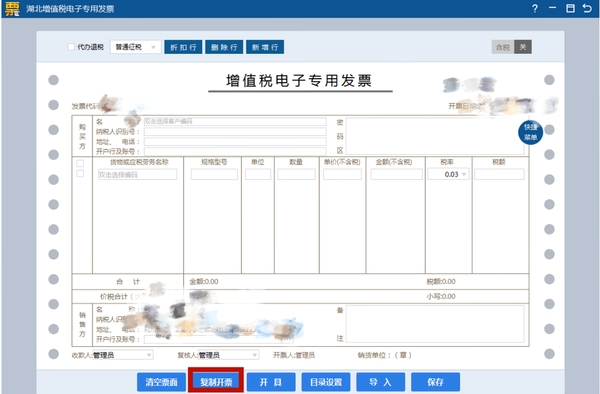Minimize the invoice window
Image resolution: width=600 pixels, height=394 pixels.
pyautogui.click(x=552, y=8)
